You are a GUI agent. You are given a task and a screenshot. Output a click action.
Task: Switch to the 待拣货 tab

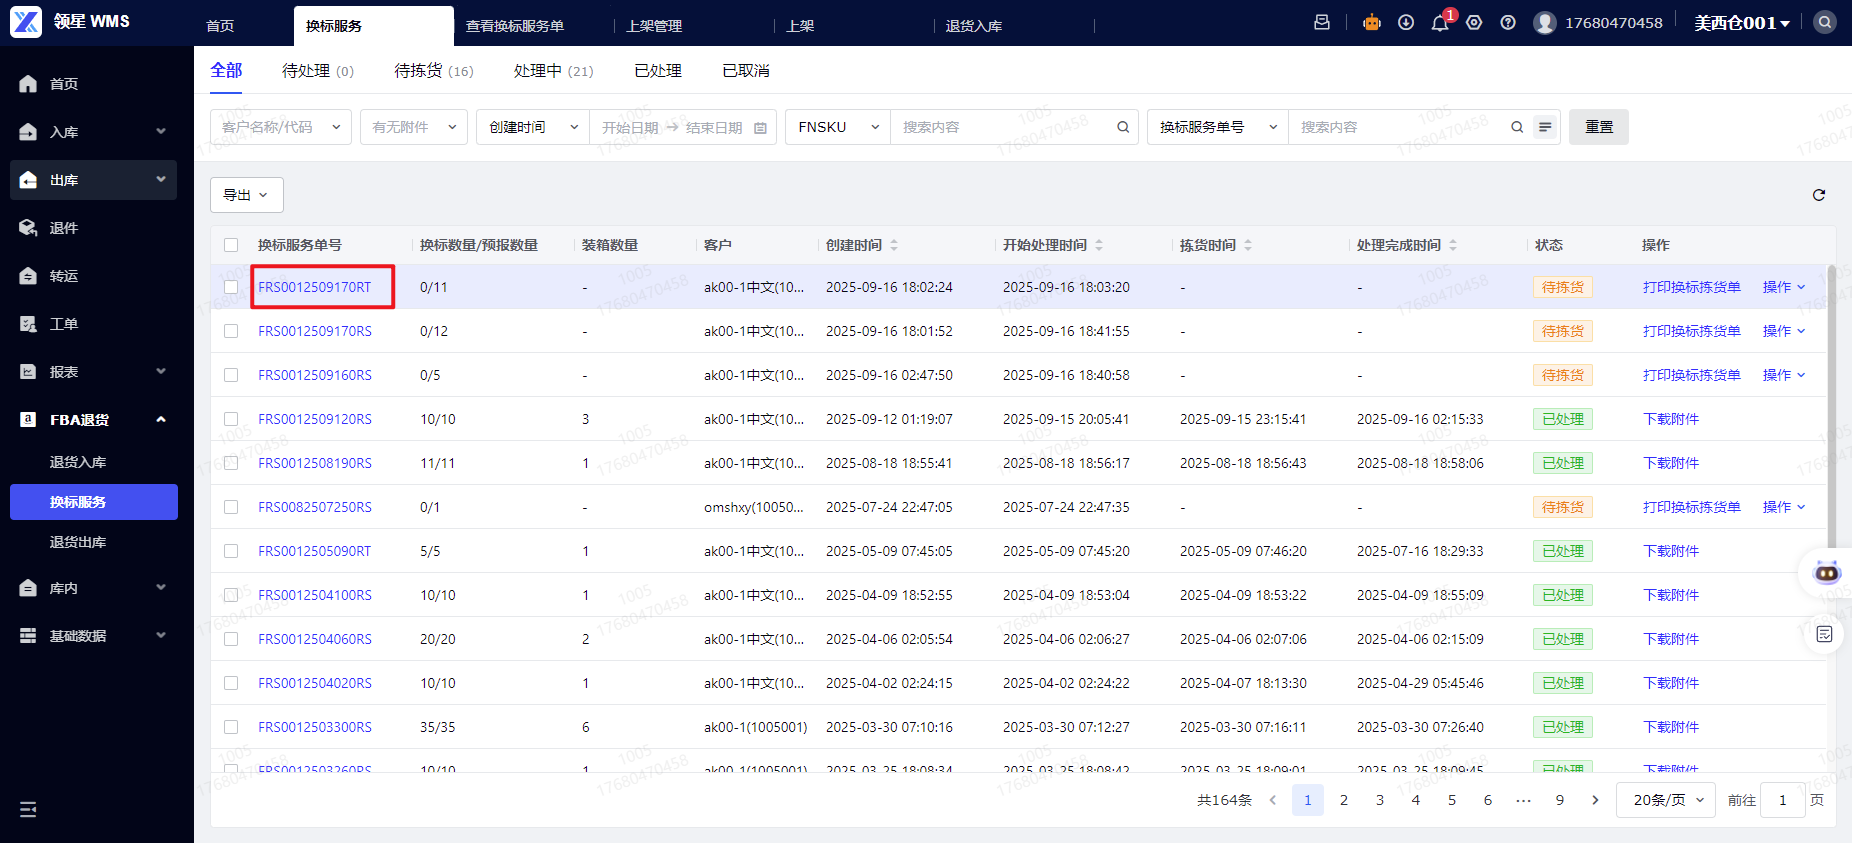point(433,71)
